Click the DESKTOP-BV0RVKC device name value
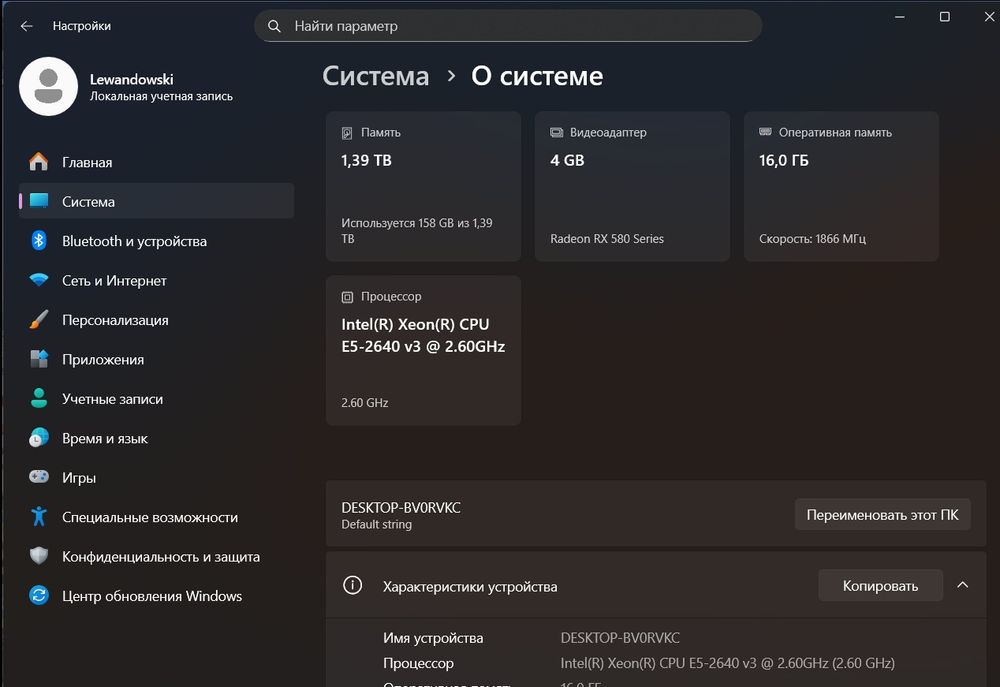The image size is (1000, 687). (620, 638)
